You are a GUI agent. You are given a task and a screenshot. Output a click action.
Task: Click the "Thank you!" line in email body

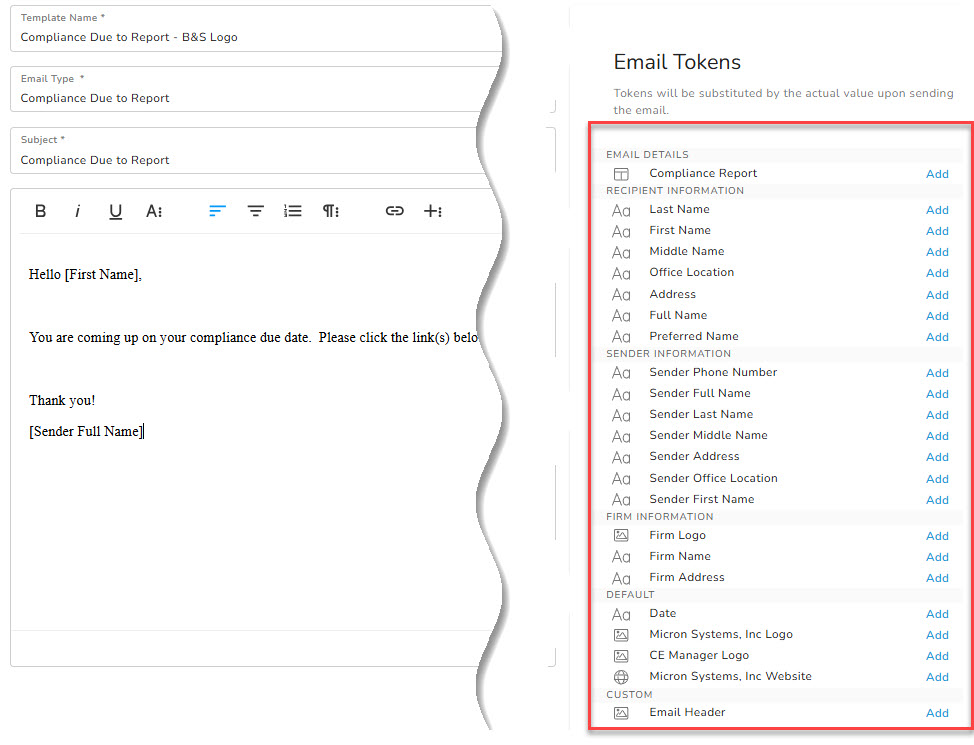point(62,401)
